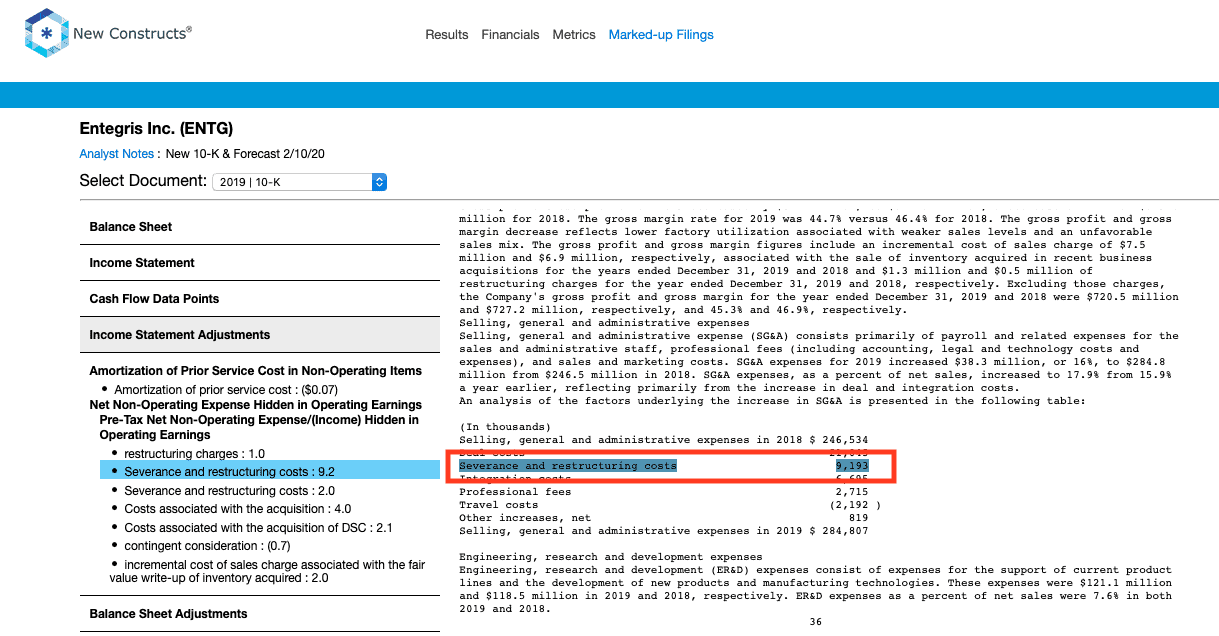The width and height of the screenshot is (1219, 636).
Task: Open the Financials menu
Action: 510,35
